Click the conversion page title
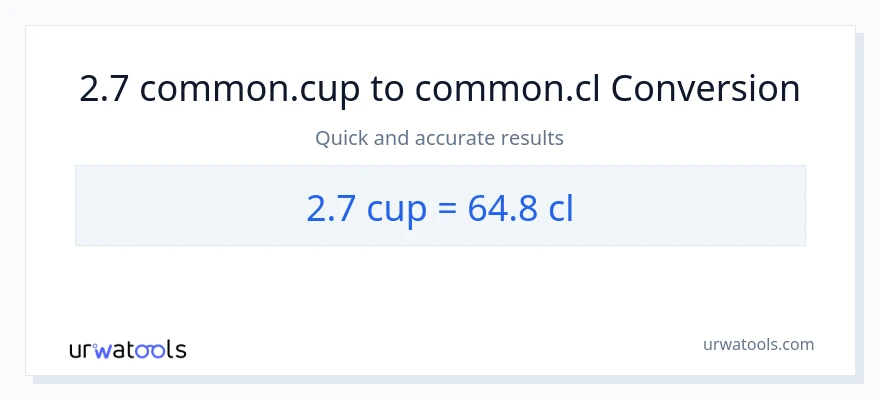880x400 pixels. (x=439, y=90)
